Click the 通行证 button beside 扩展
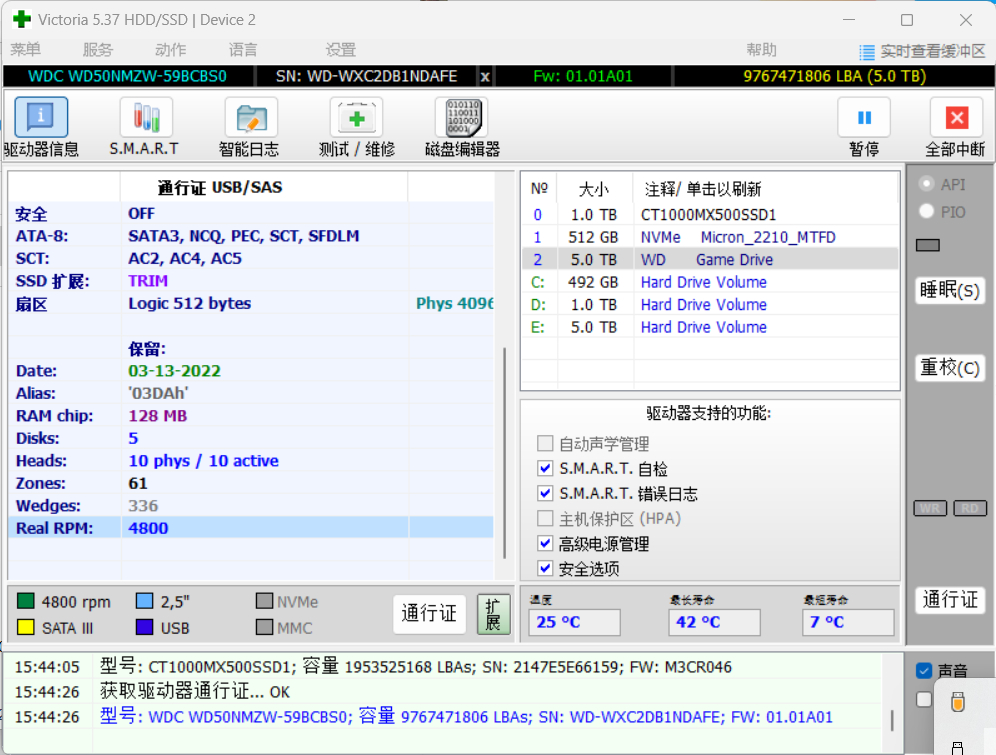The image size is (996, 755). 429,613
